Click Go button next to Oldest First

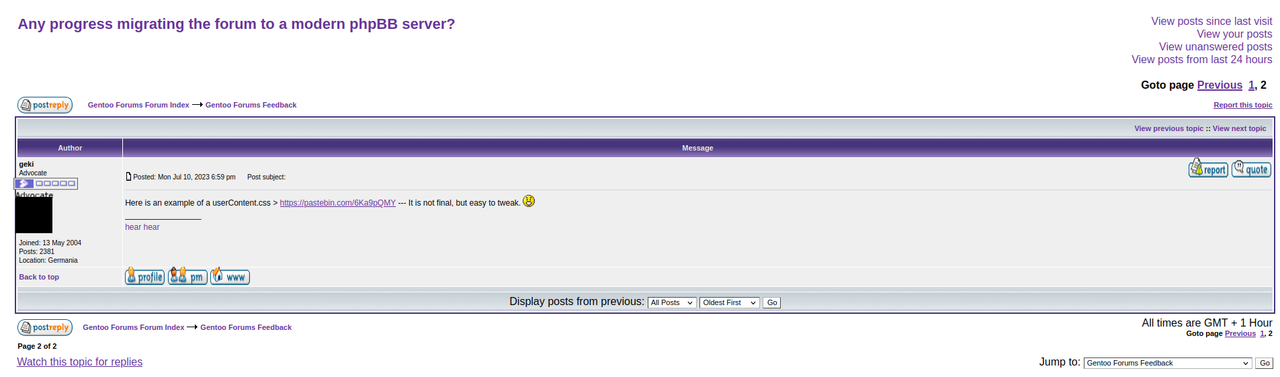[771, 302]
